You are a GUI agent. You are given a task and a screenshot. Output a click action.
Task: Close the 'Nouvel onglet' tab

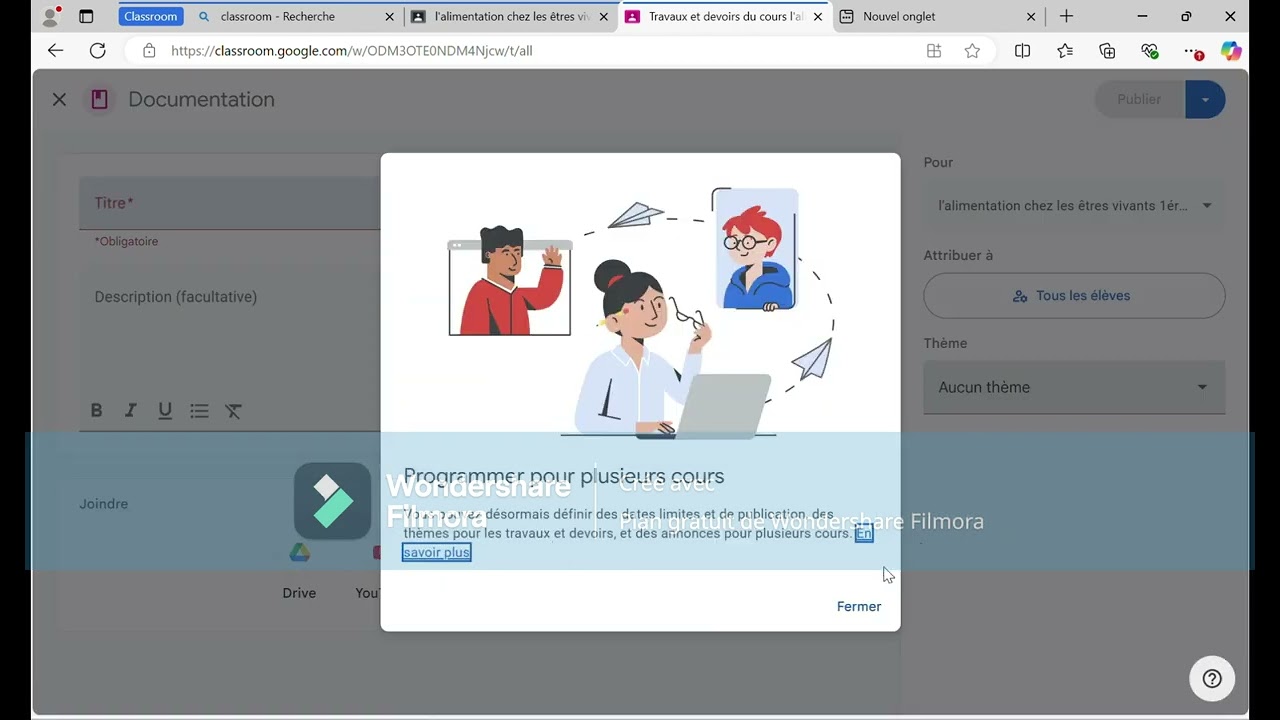(x=1031, y=16)
